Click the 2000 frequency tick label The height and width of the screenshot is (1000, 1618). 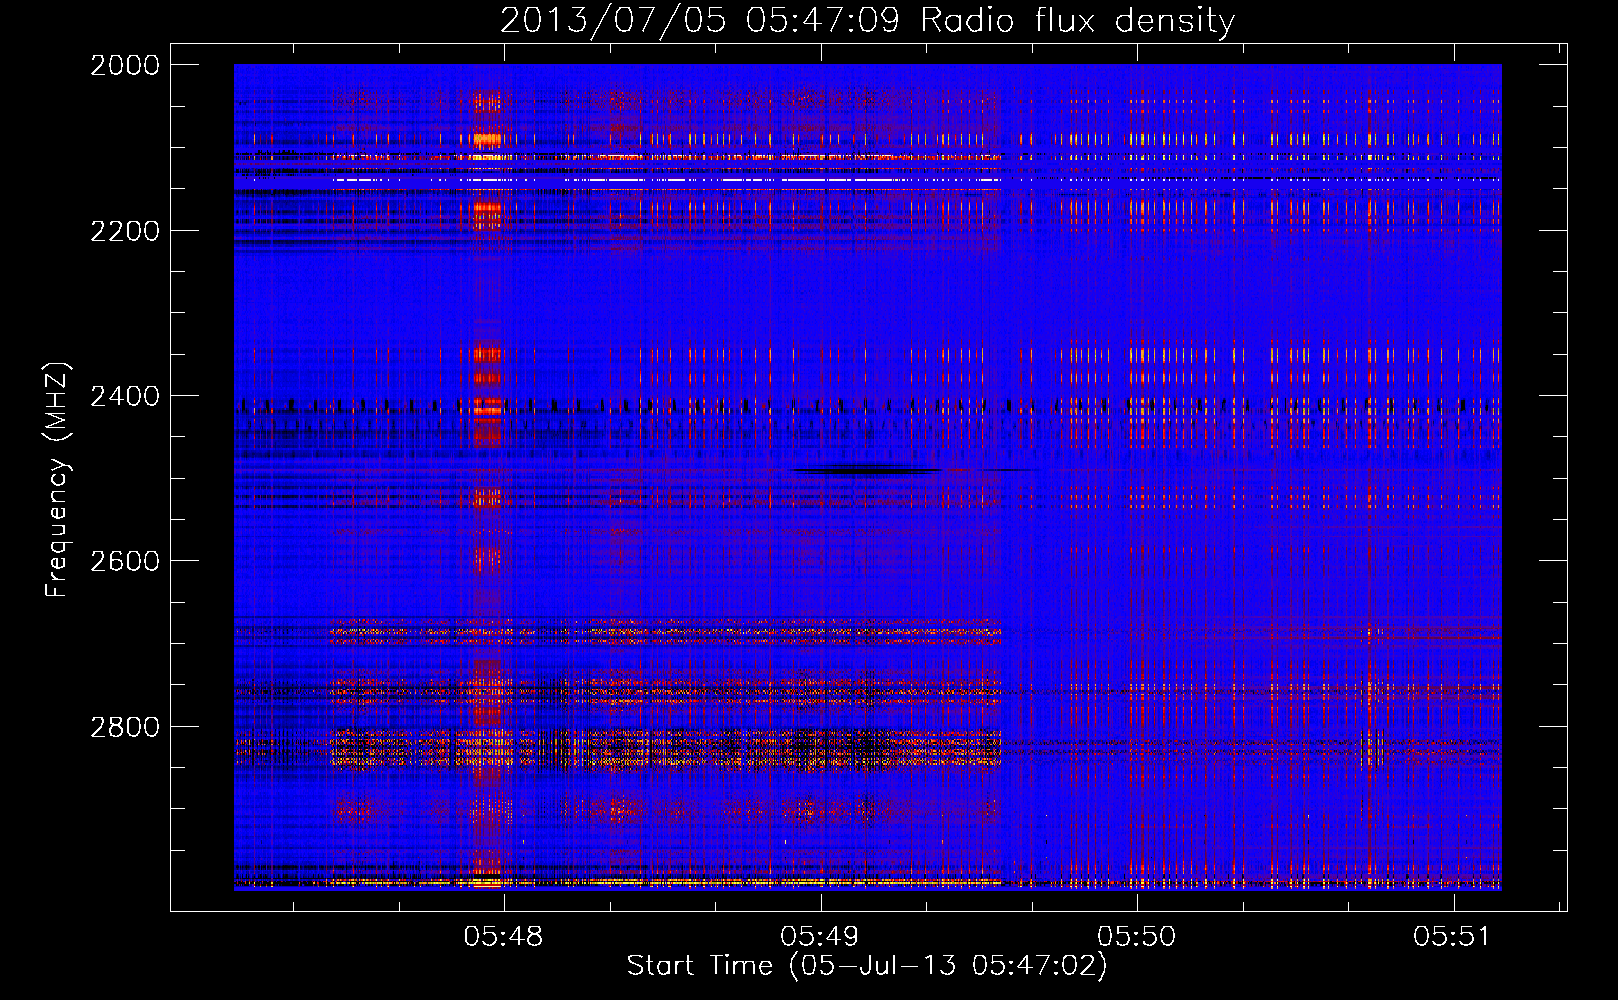coord(125,65)
